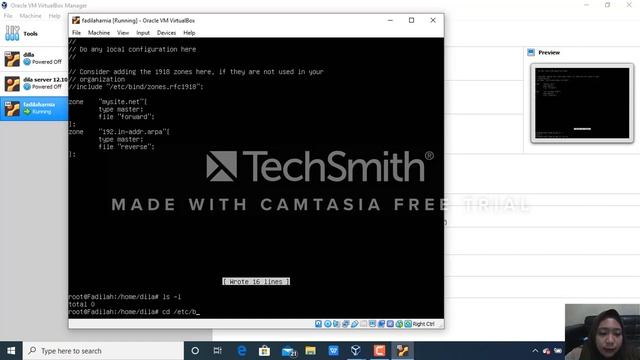Click USB devices icon in VM status bar
Viewport: 640px width, 360px height.
tap(355, 324)
